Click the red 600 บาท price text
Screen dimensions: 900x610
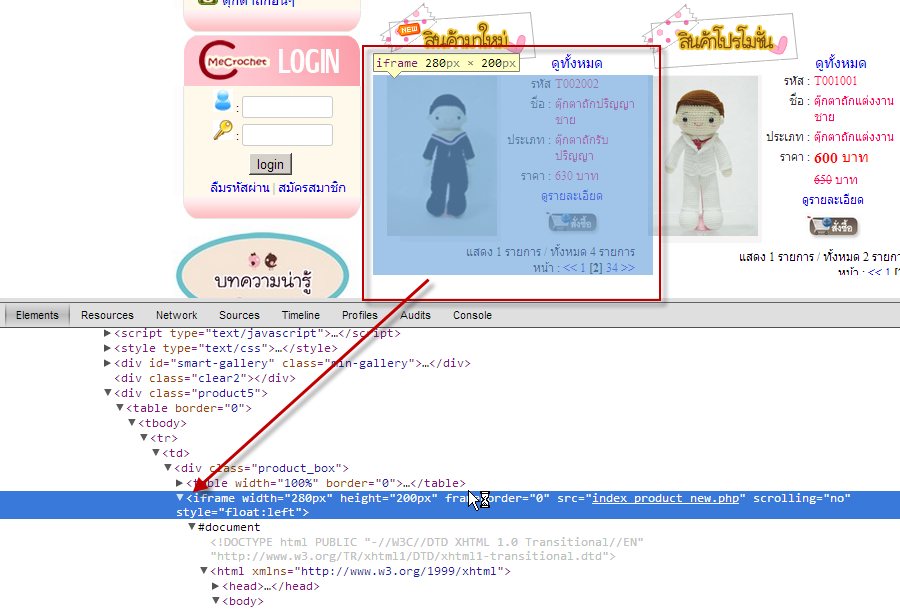841,158
